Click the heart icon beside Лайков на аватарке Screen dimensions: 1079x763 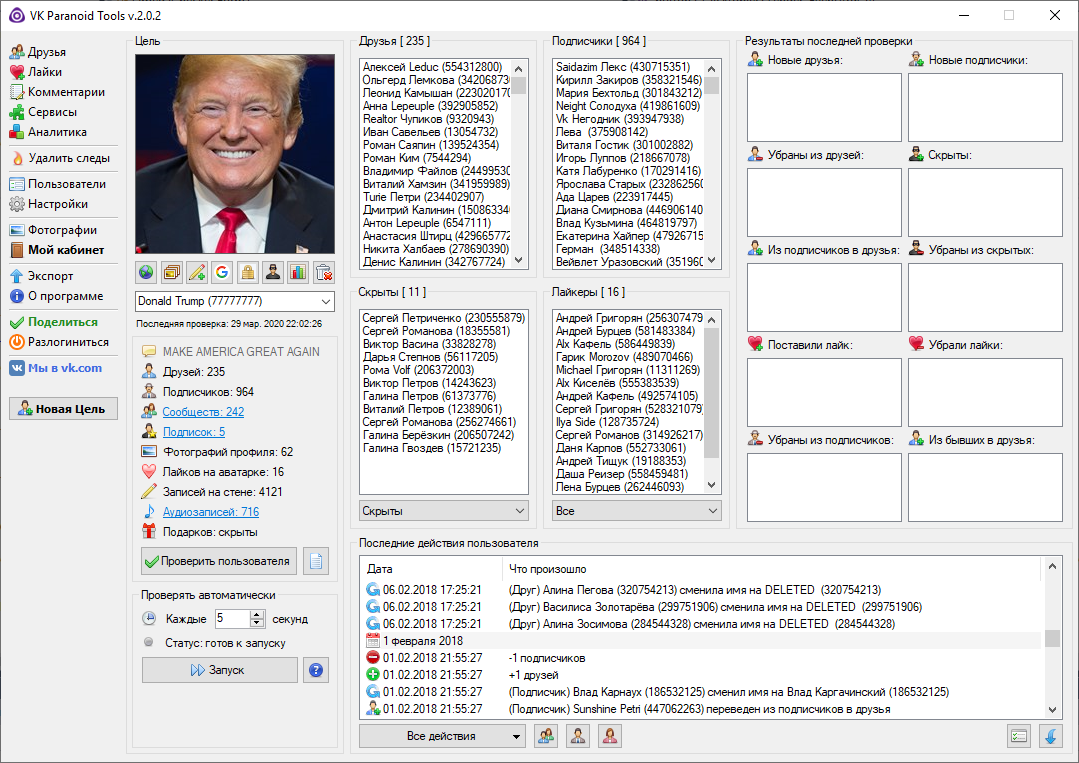point(149,472)
